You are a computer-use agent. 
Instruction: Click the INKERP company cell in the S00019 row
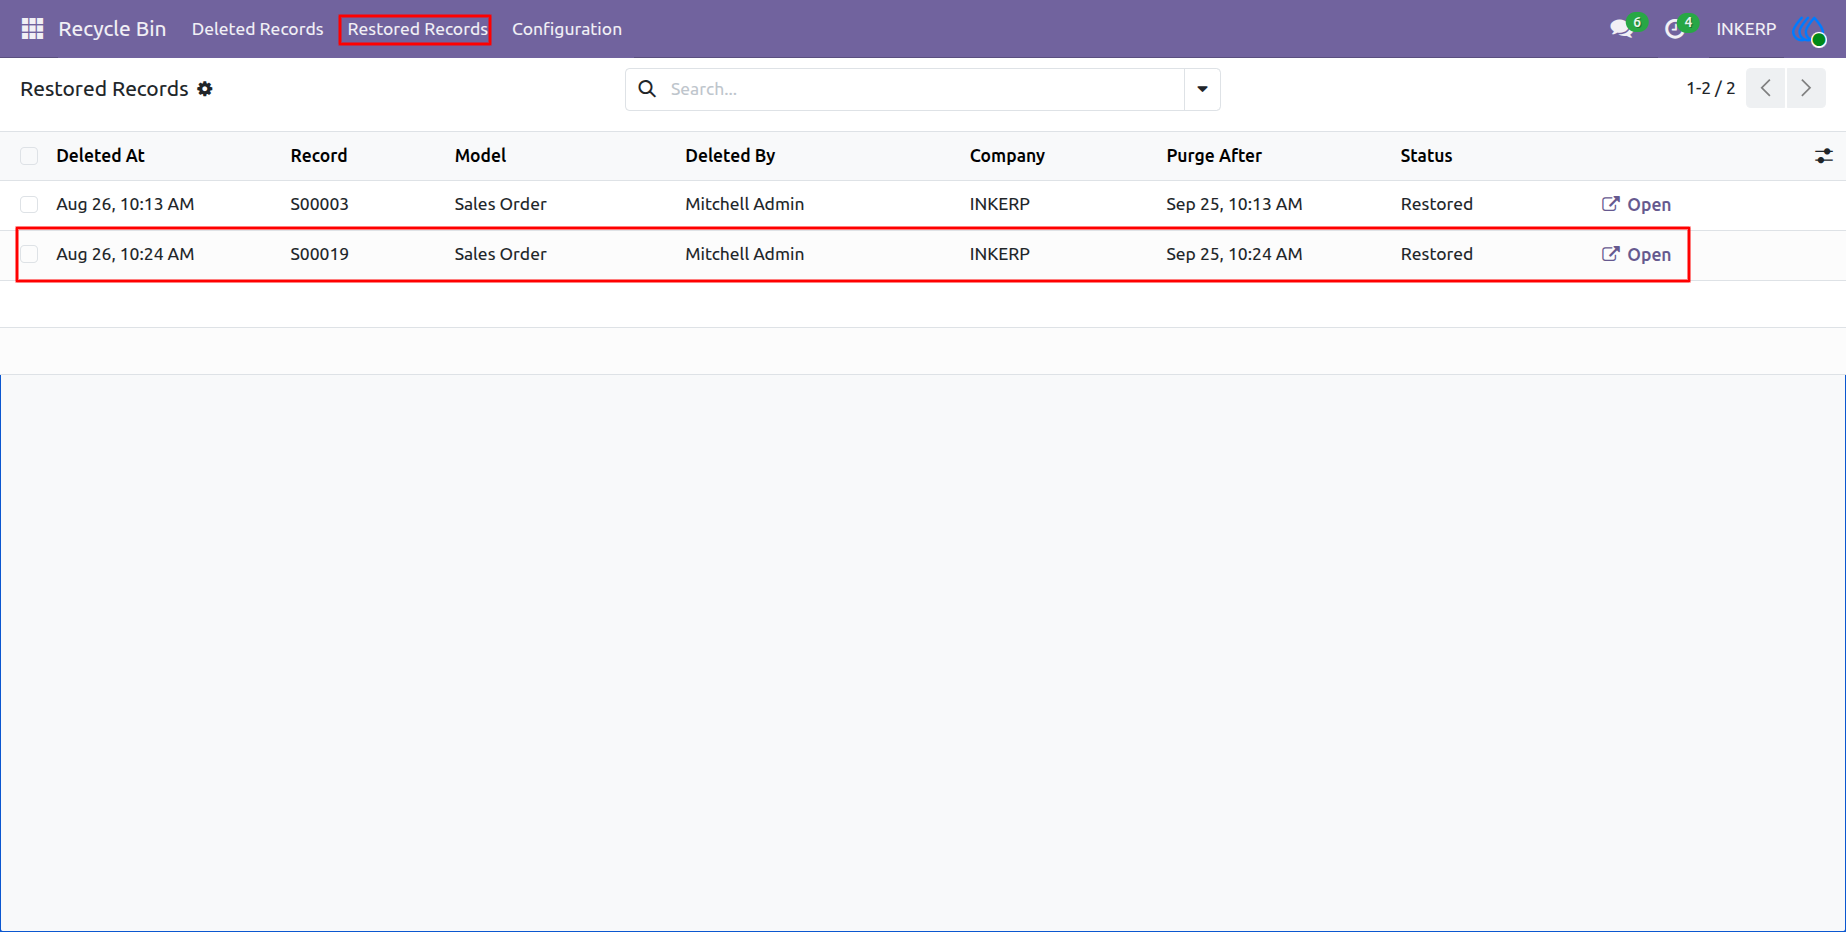(x=999, y=254)
